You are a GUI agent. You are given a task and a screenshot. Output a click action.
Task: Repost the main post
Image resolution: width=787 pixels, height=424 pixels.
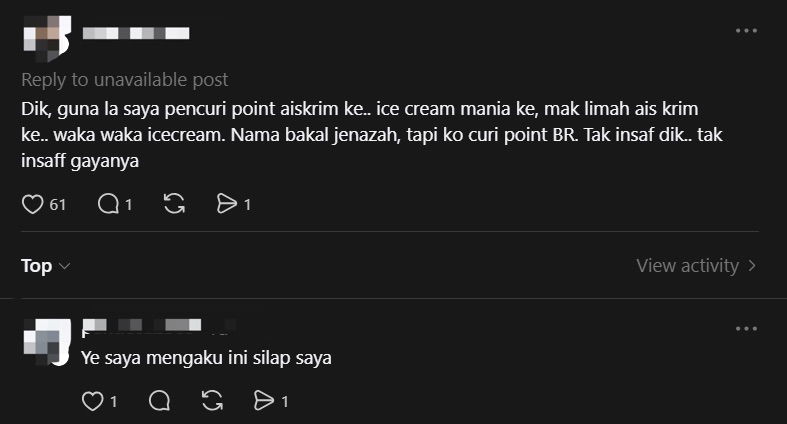pos(173,204)
